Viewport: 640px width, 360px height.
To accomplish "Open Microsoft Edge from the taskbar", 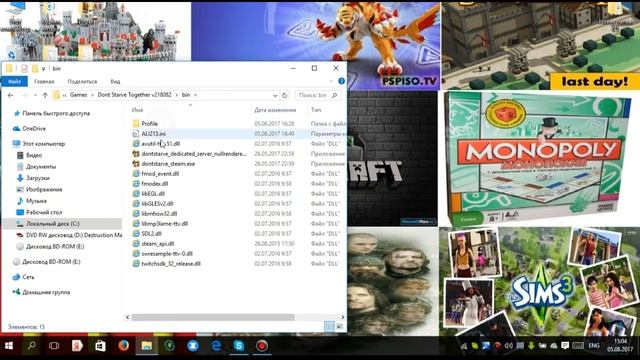I will tap(216, 346).
